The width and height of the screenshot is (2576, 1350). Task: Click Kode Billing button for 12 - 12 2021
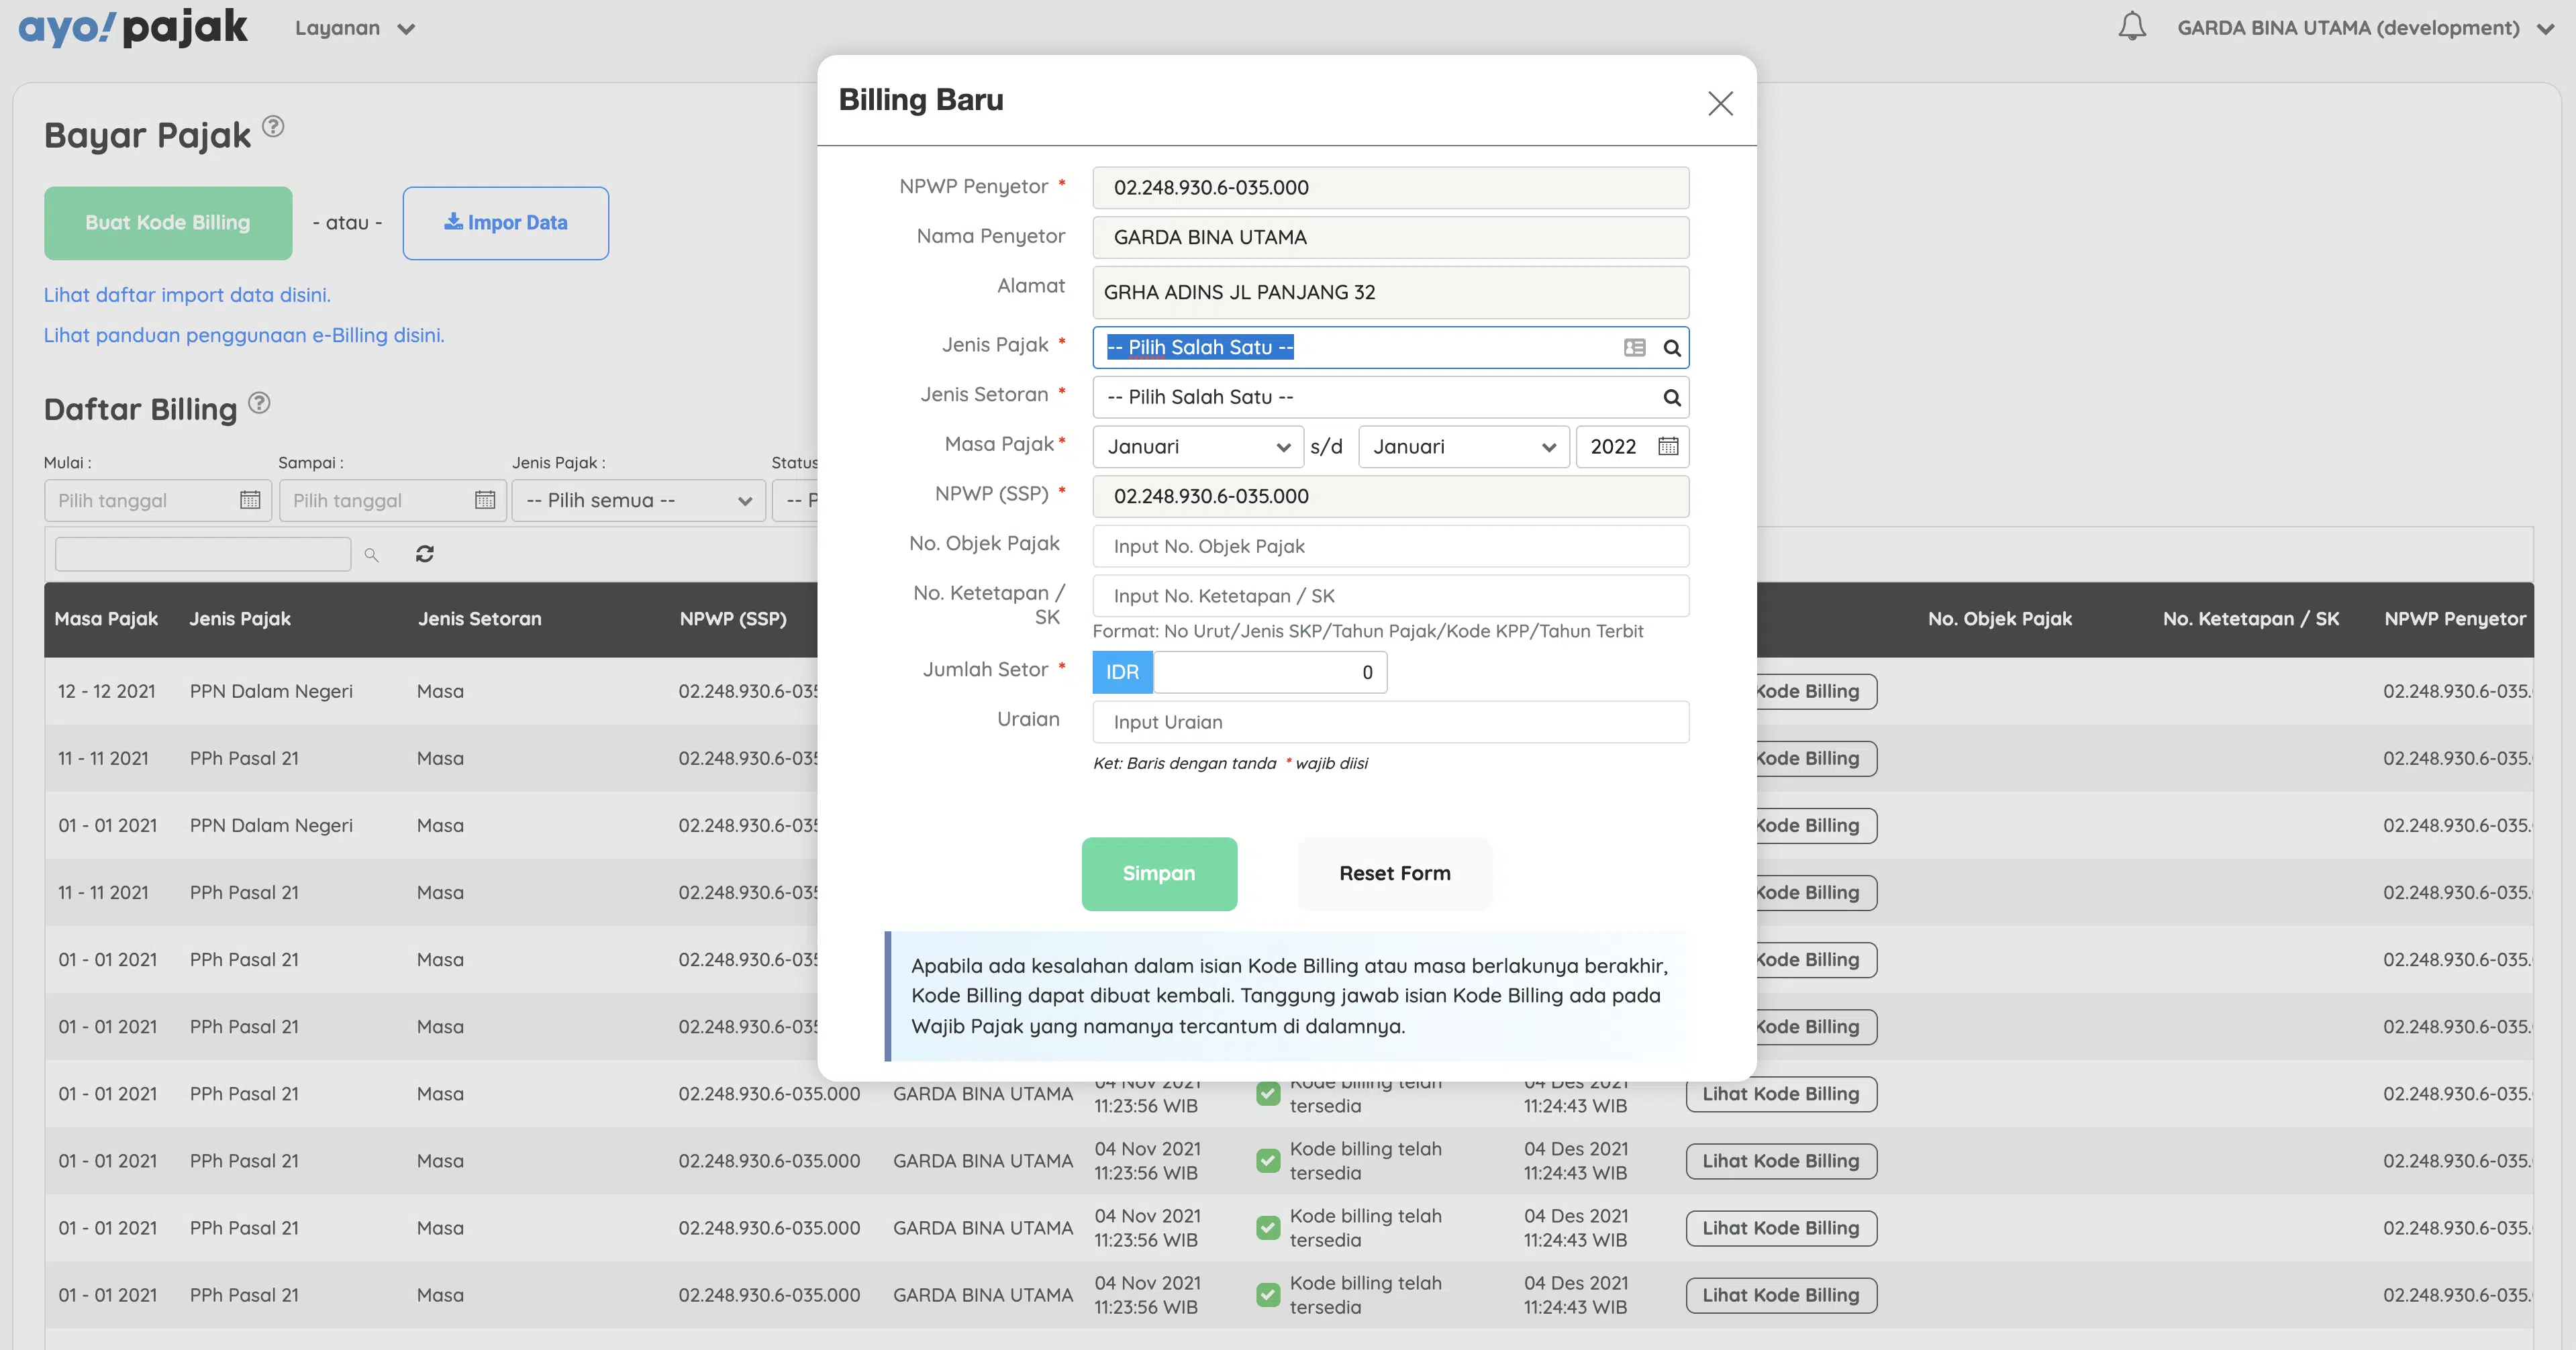(x=1816, y=691)
